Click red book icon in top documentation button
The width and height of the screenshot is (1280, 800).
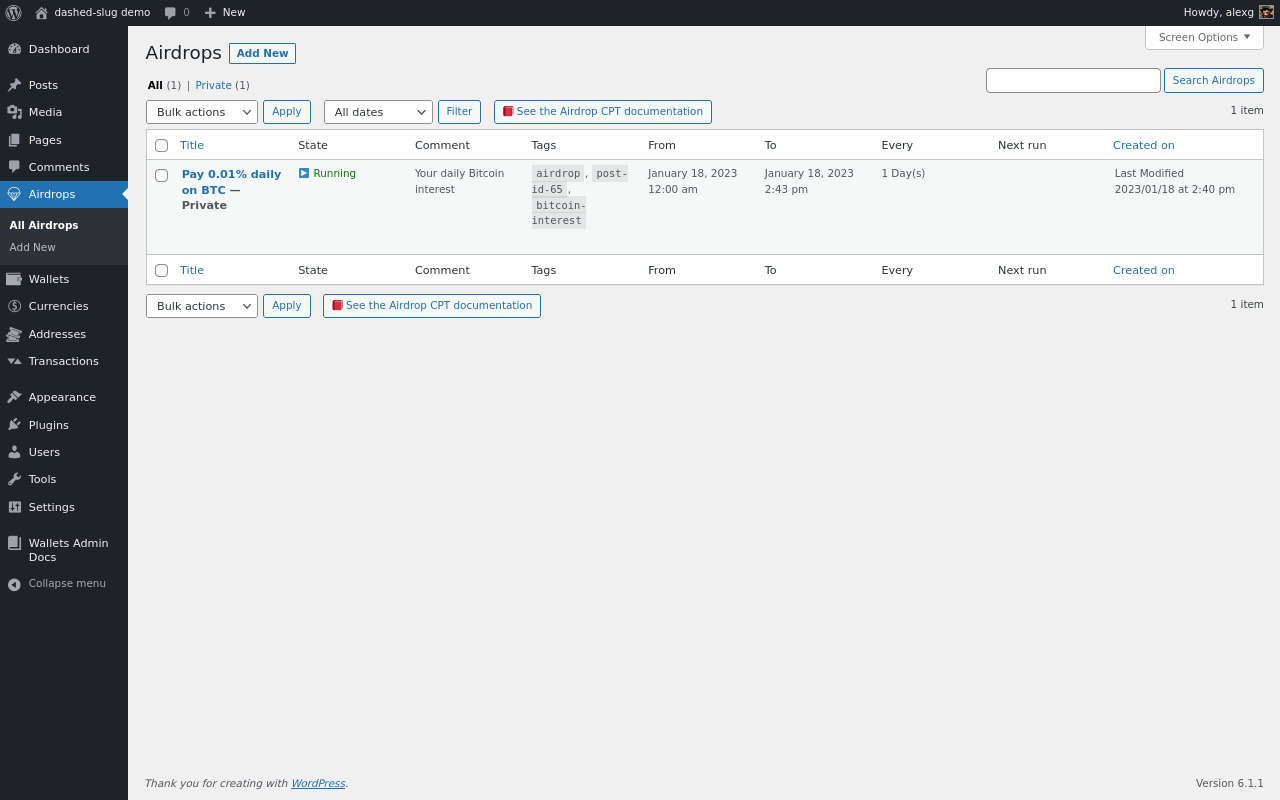(508, 112)
